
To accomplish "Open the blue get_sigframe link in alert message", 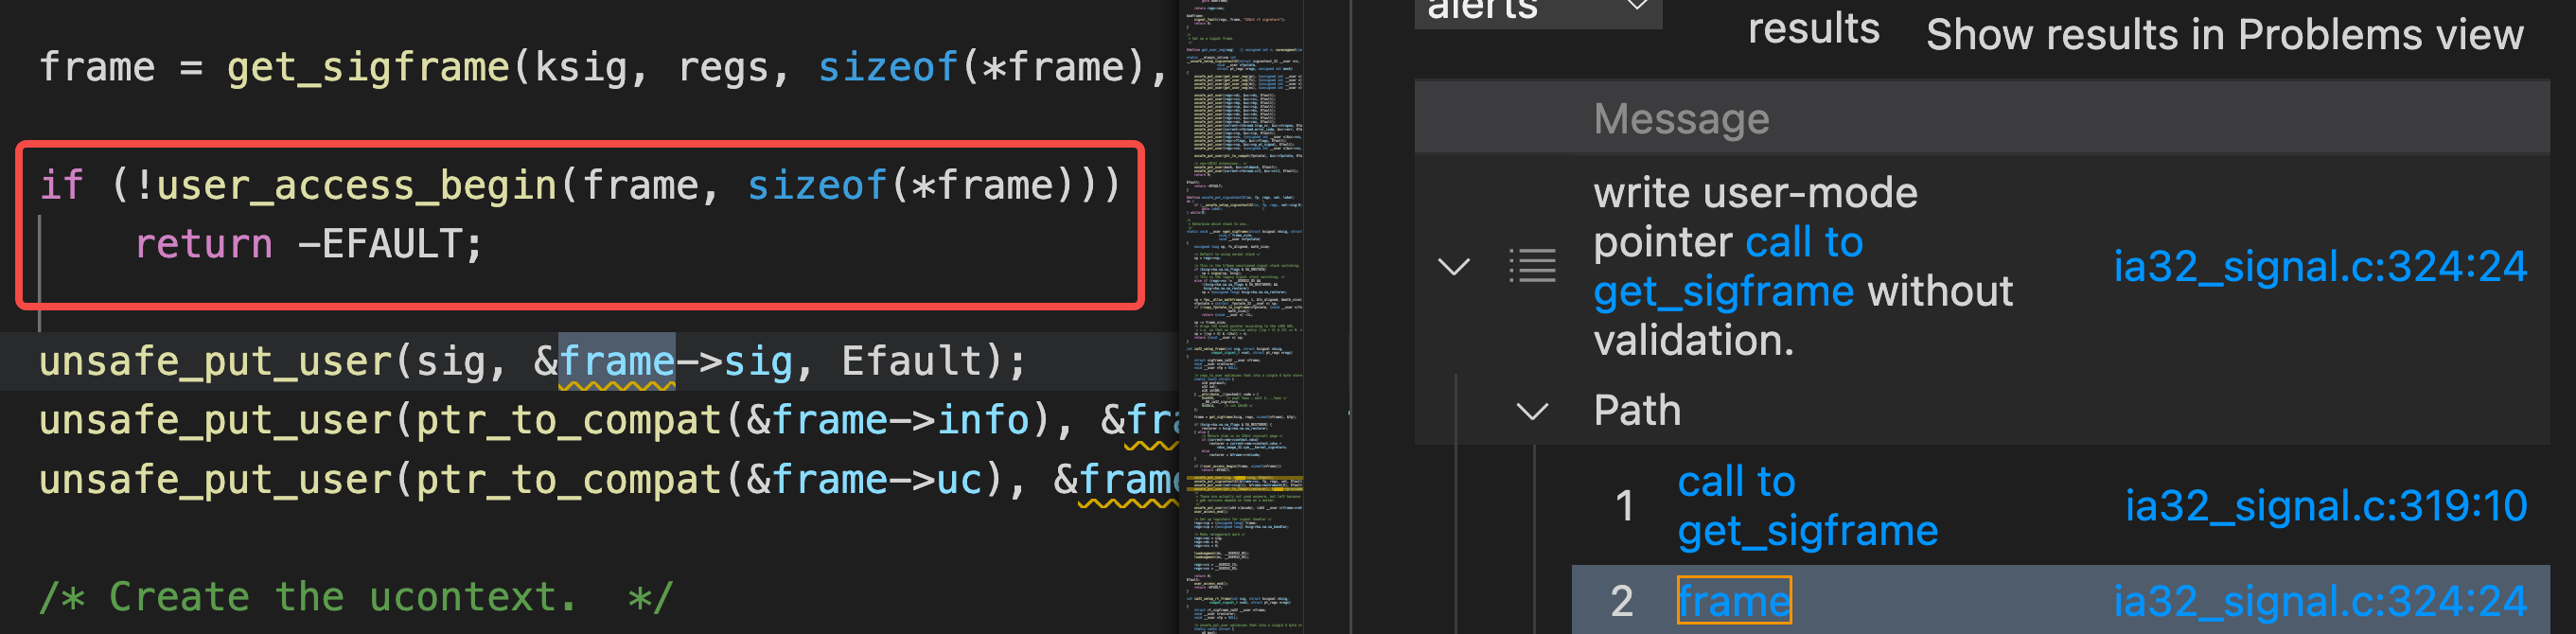I will pyautogui.click(x=1724, y=291).
